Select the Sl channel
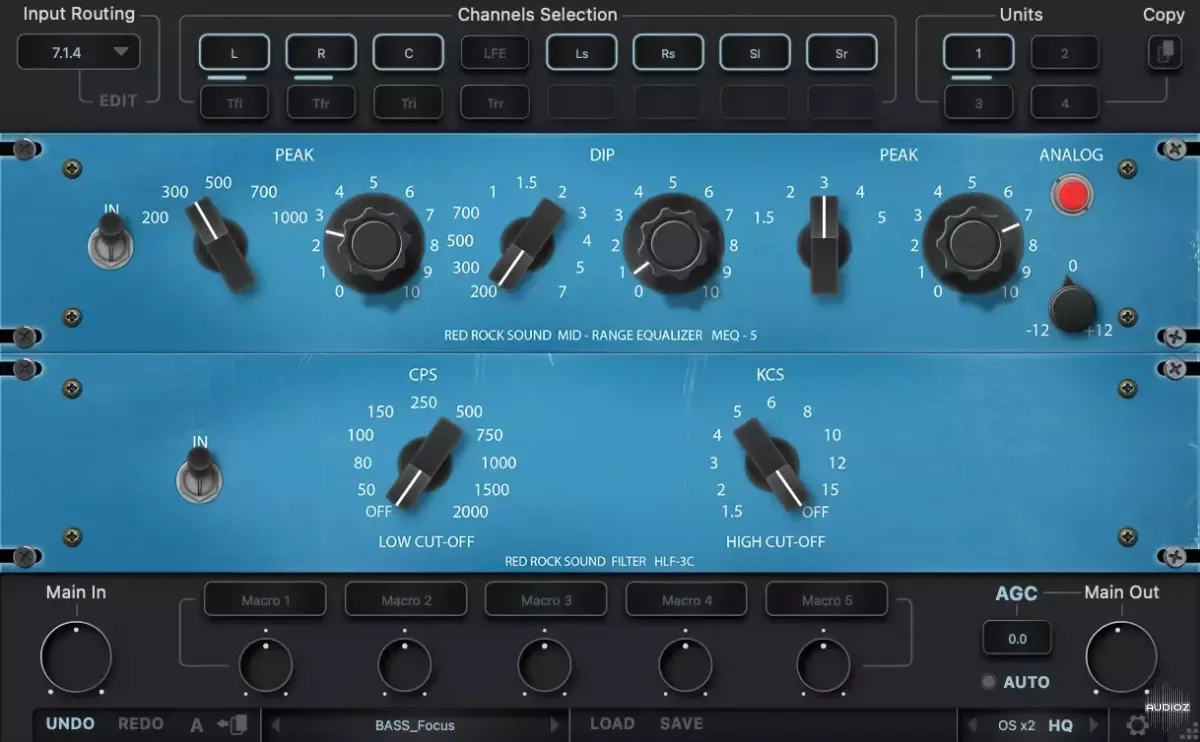1200x742 pixels. [x=755, y=53]
